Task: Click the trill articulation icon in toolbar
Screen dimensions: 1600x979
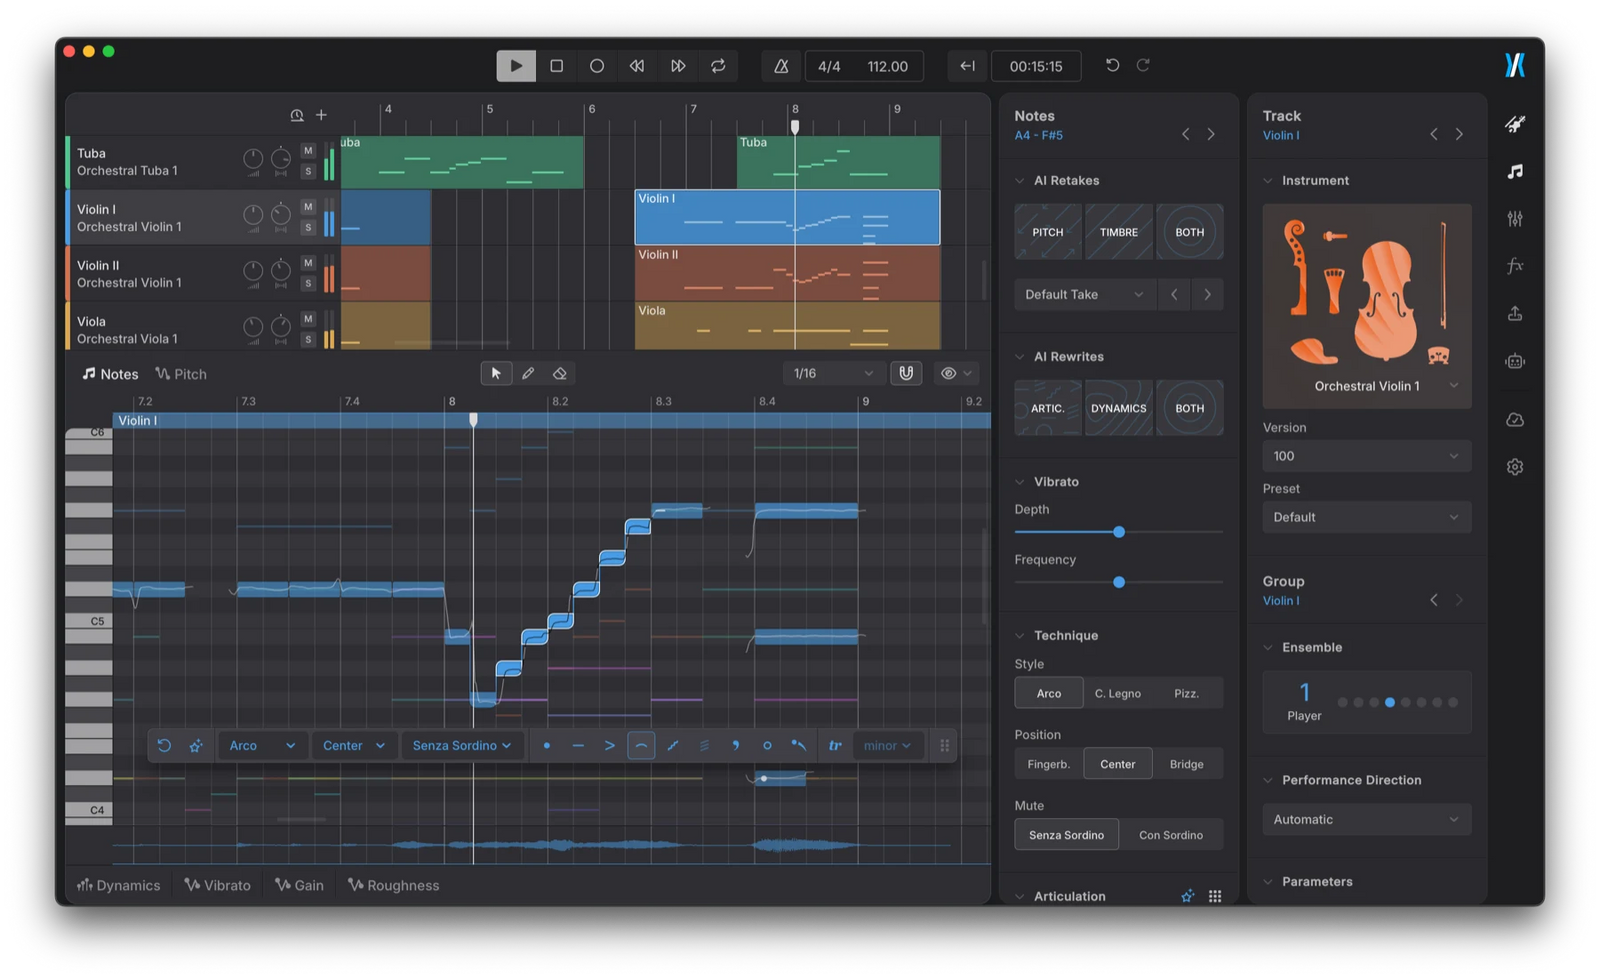Action: click(x=834, y=746)
